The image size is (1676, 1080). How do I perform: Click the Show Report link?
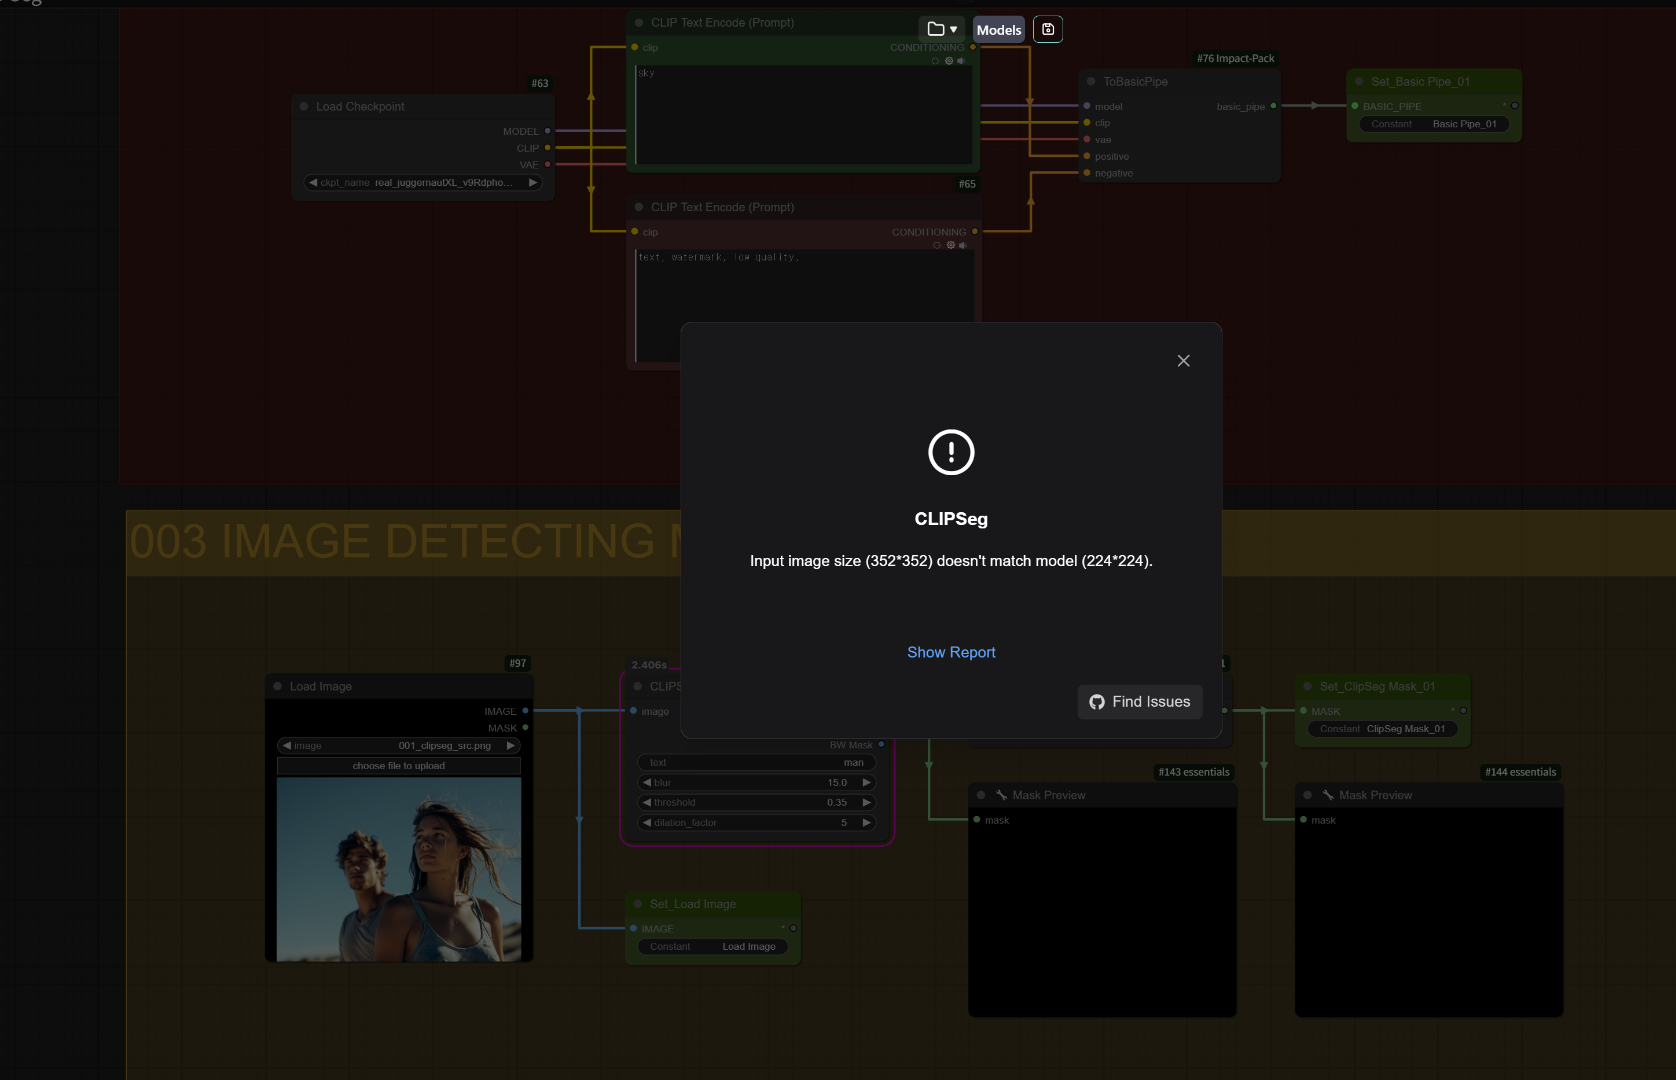tap(950, 652)
